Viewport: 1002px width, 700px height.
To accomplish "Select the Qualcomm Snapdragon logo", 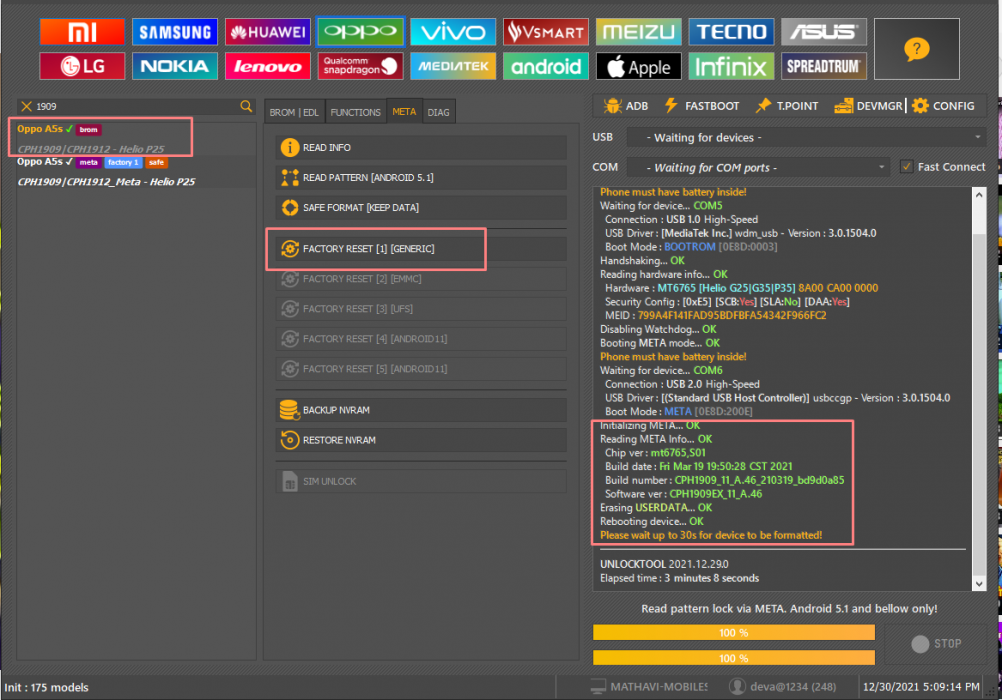I will (x=360, y=66).
